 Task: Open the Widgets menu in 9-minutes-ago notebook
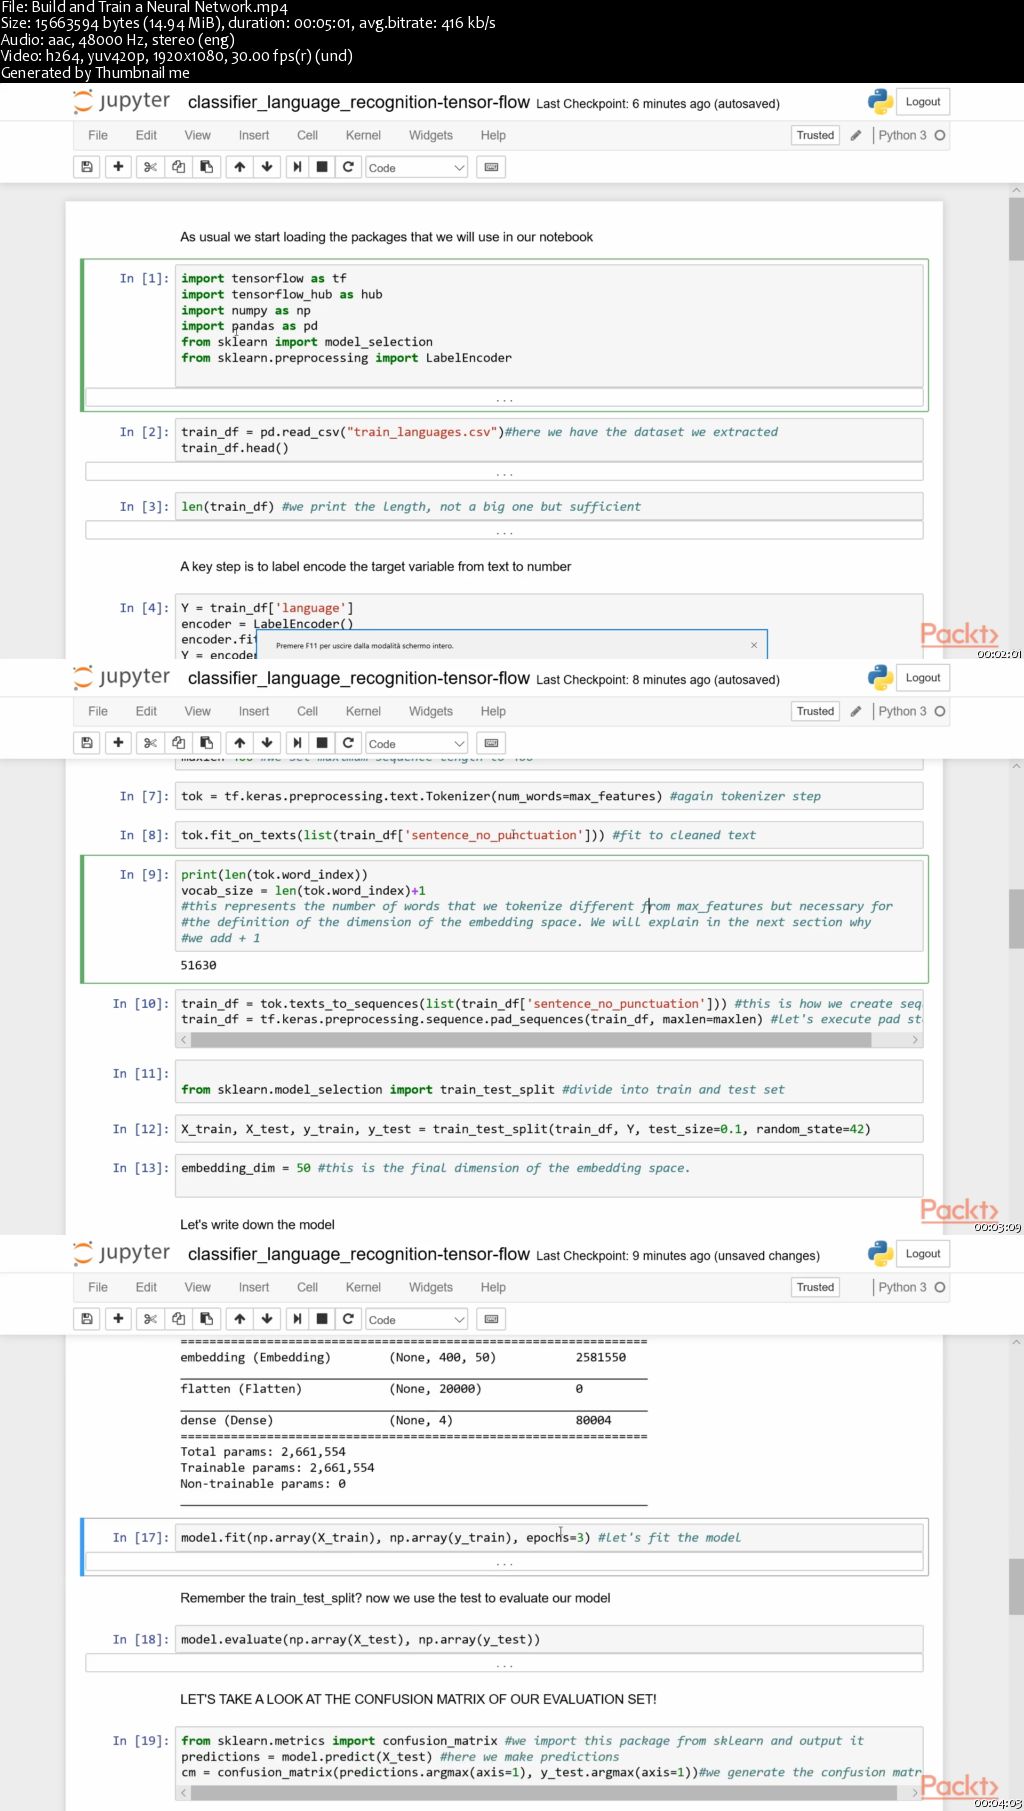tap(431, 1287)
